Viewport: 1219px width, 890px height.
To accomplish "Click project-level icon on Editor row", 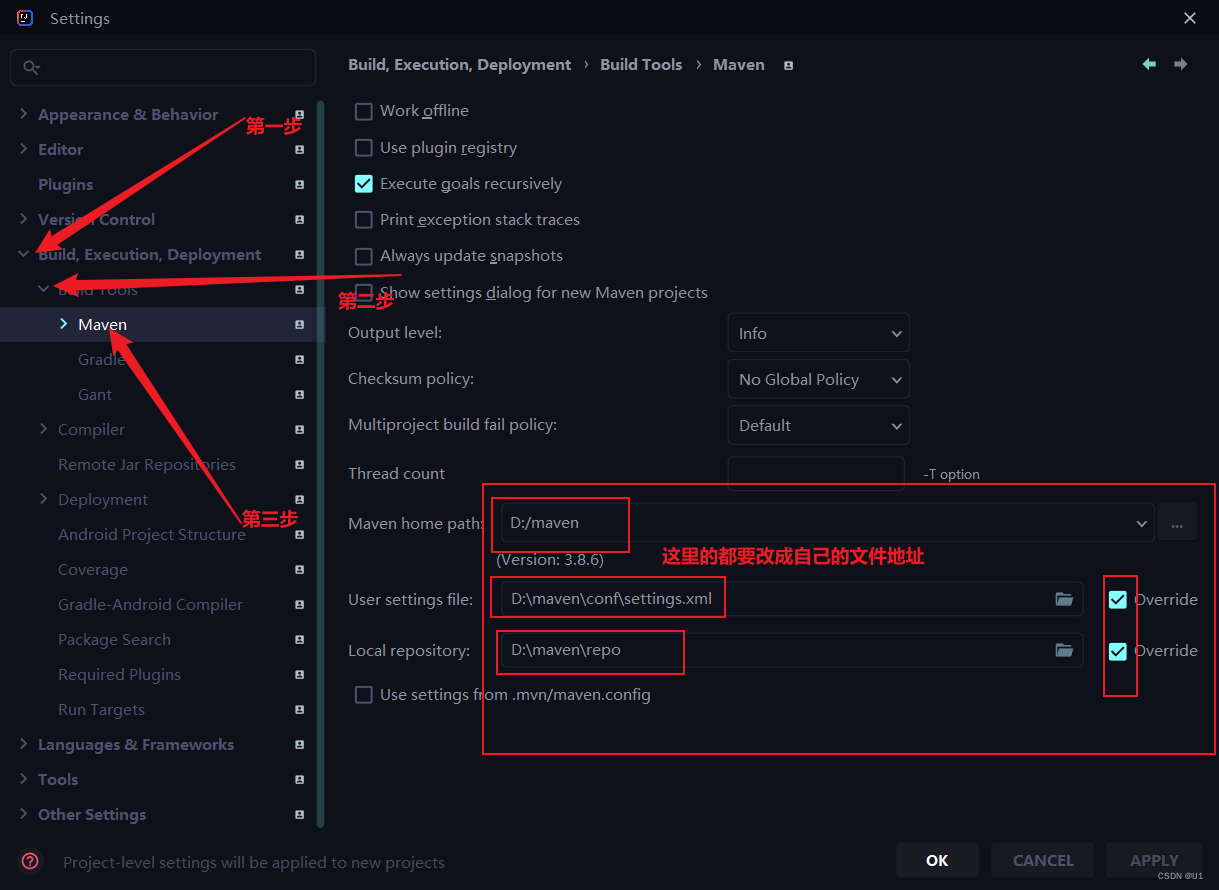I will click(299, 150).
